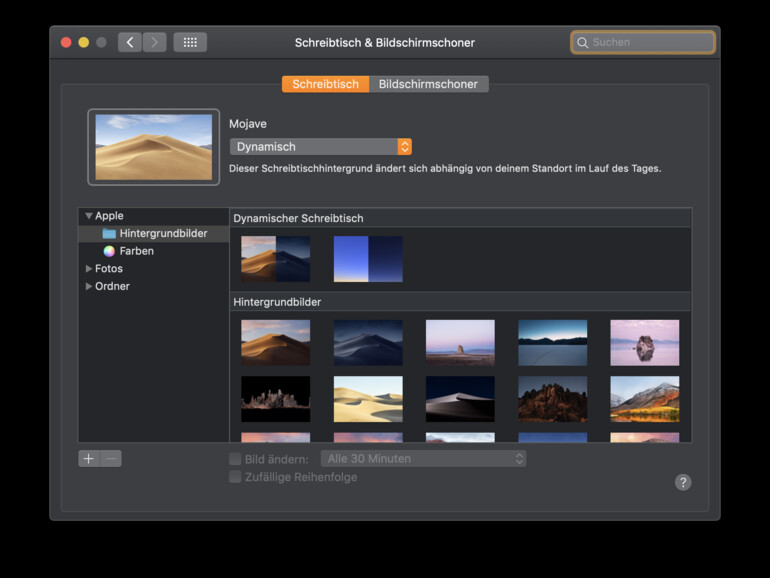The height and width of the screenshot is (578, 770).
Task: Select the Mojave day dune wallpaper
Action: (x=275, y=343)
